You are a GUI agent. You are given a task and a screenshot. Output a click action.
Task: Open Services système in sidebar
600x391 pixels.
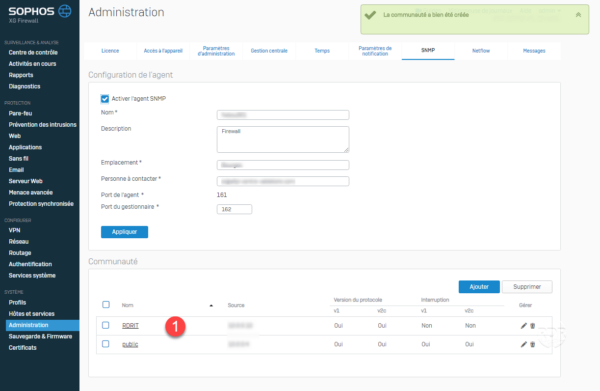pos(32,275)
